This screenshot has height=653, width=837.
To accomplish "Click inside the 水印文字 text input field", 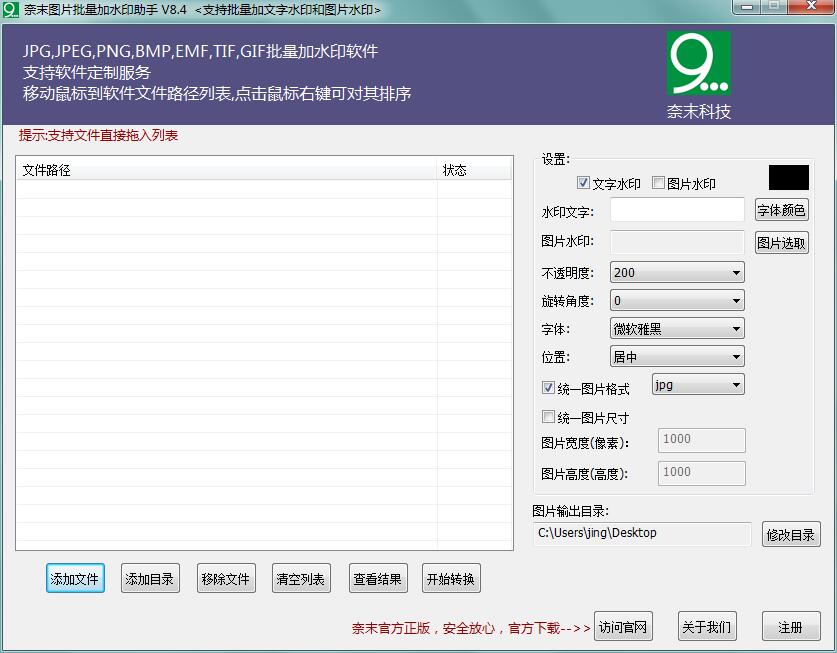I will click(x=676, y=211).
